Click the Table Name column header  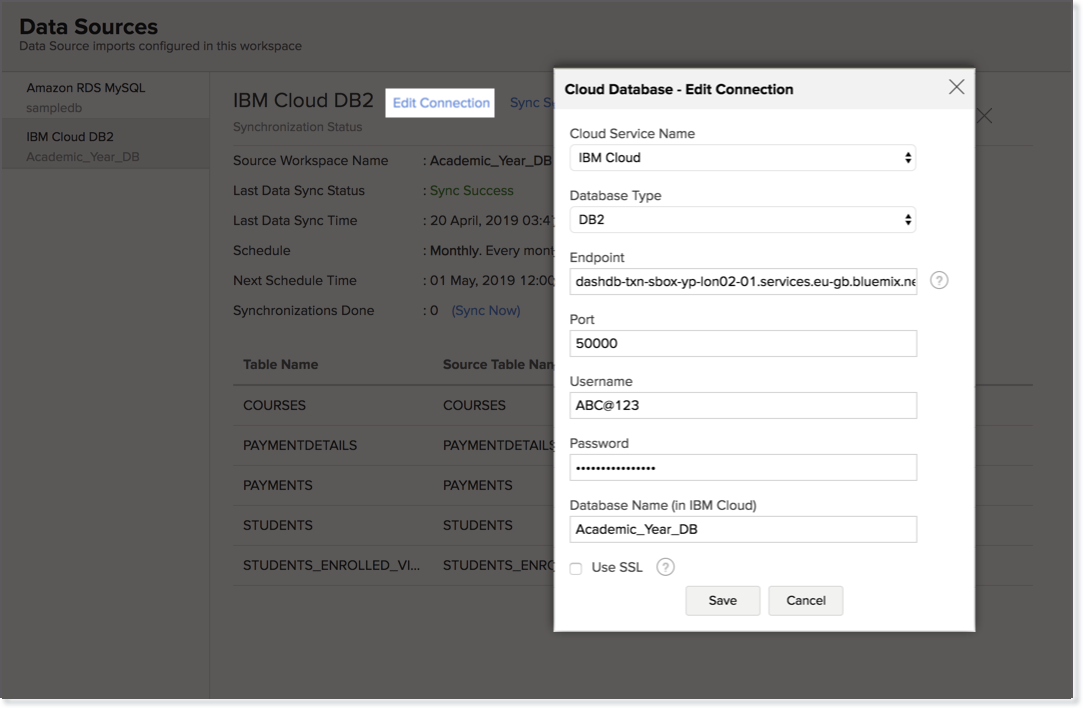click(x=281, y=365)
